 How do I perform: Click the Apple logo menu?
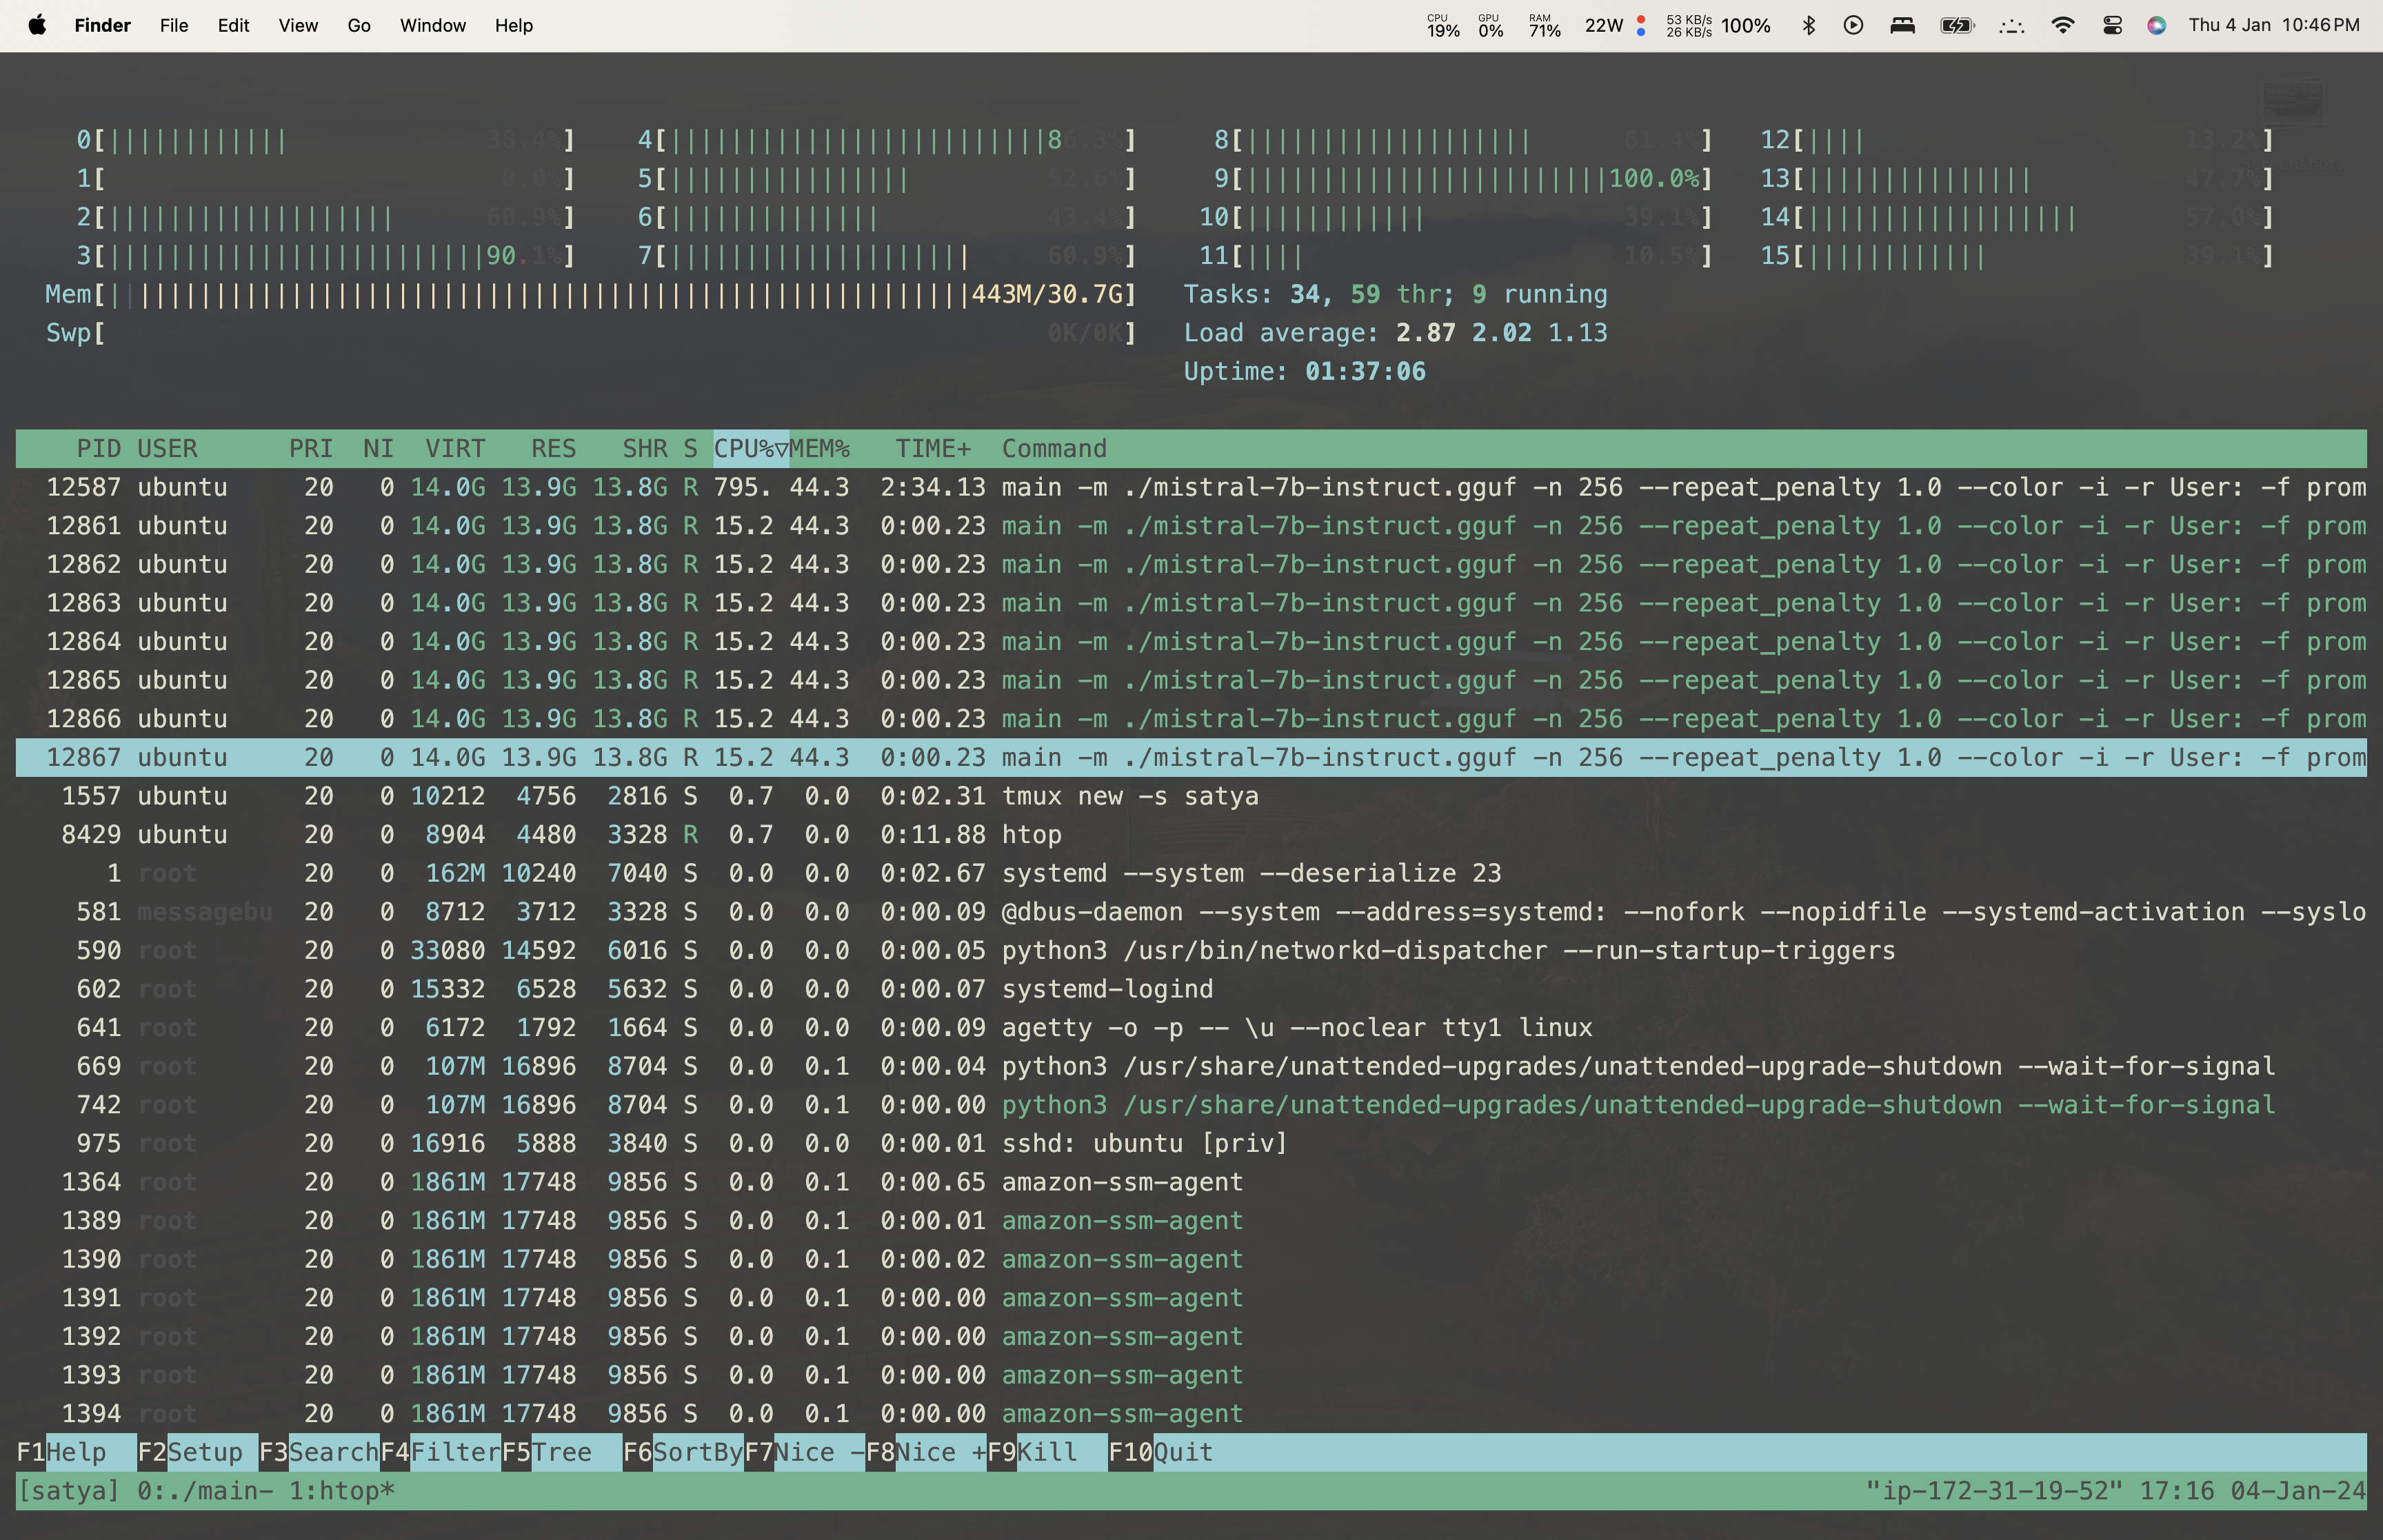click(37, 25)
